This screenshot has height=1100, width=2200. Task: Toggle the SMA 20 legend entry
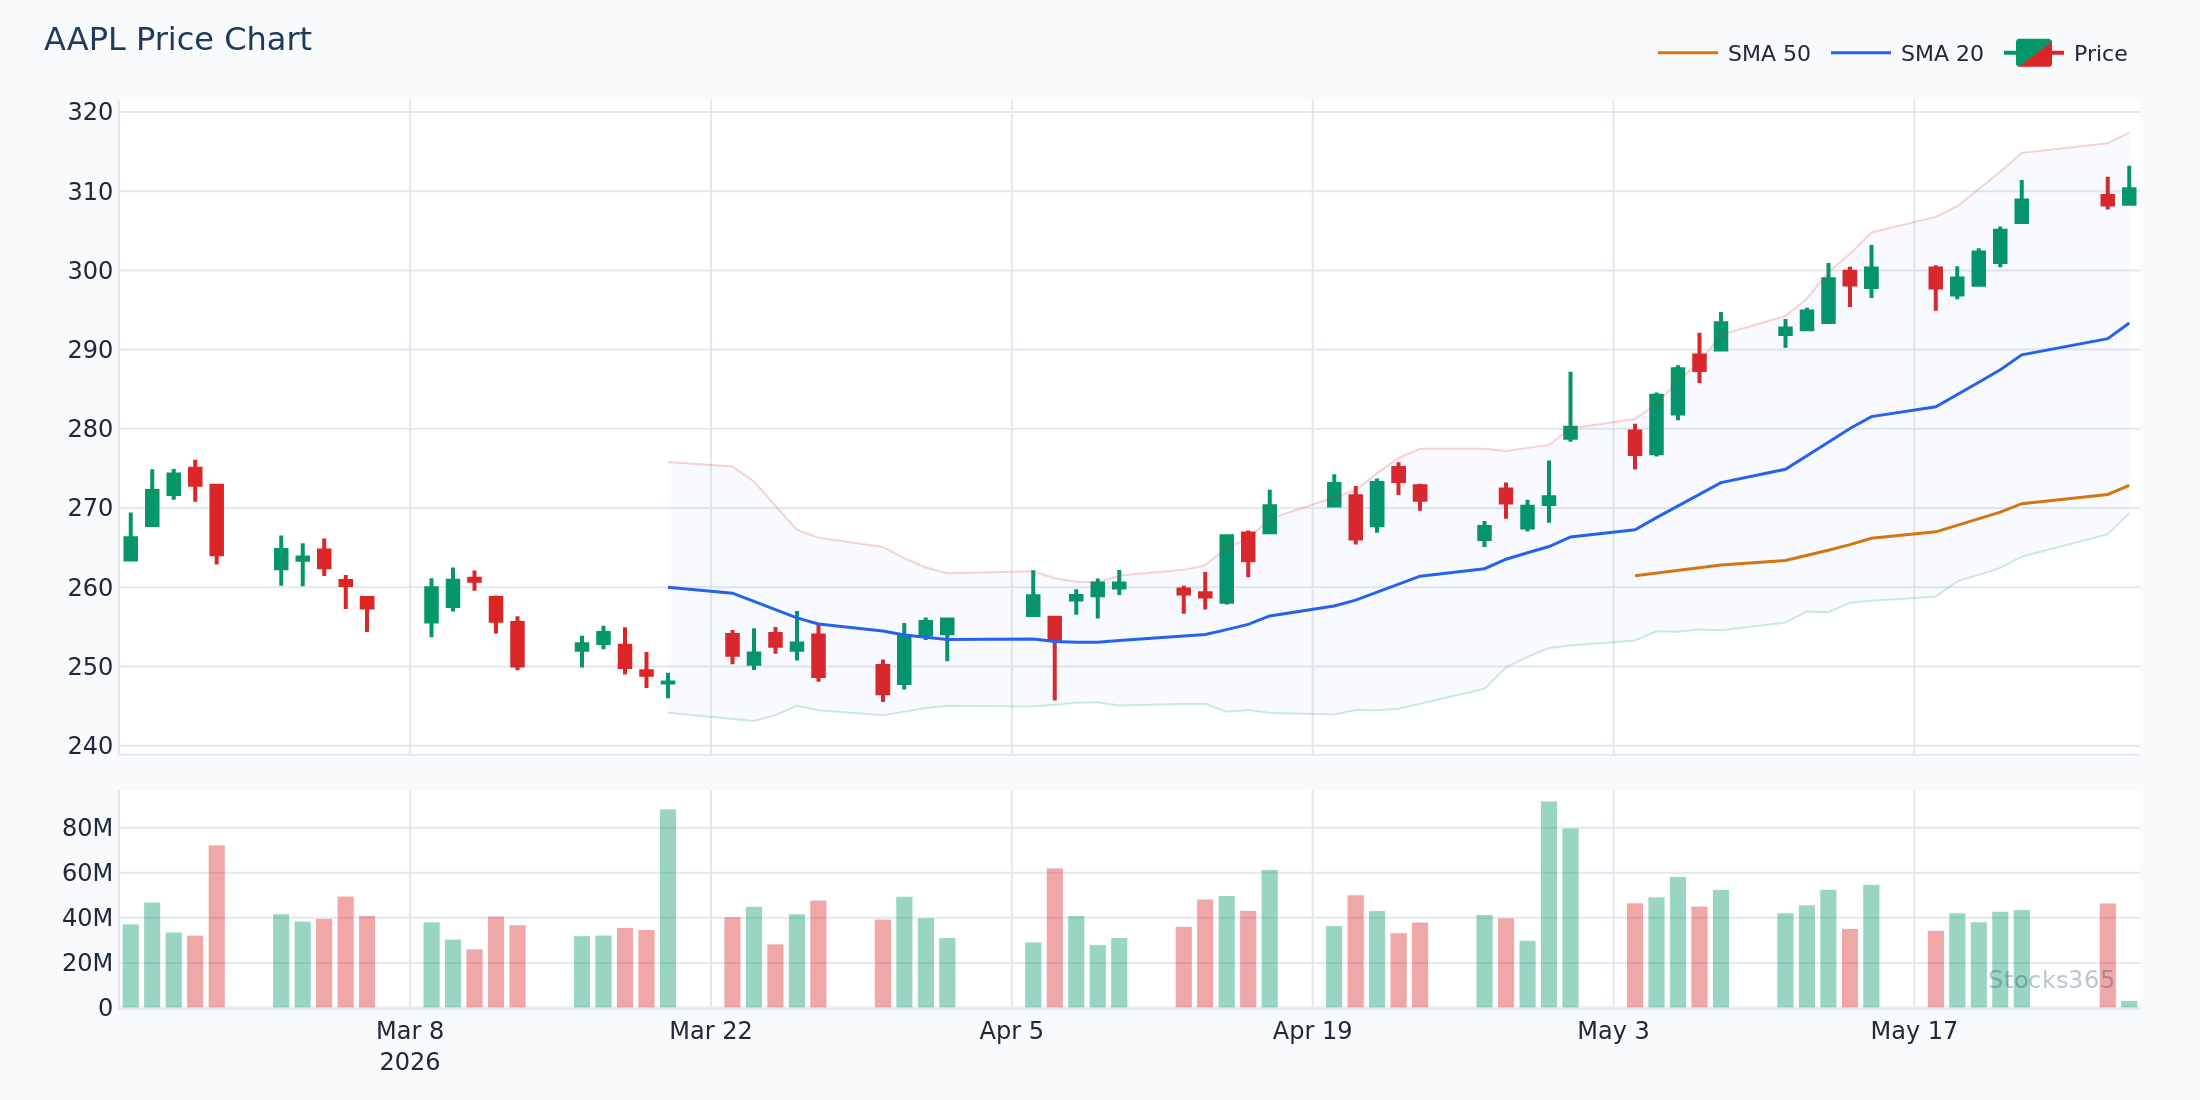(x=1907, y=54)
